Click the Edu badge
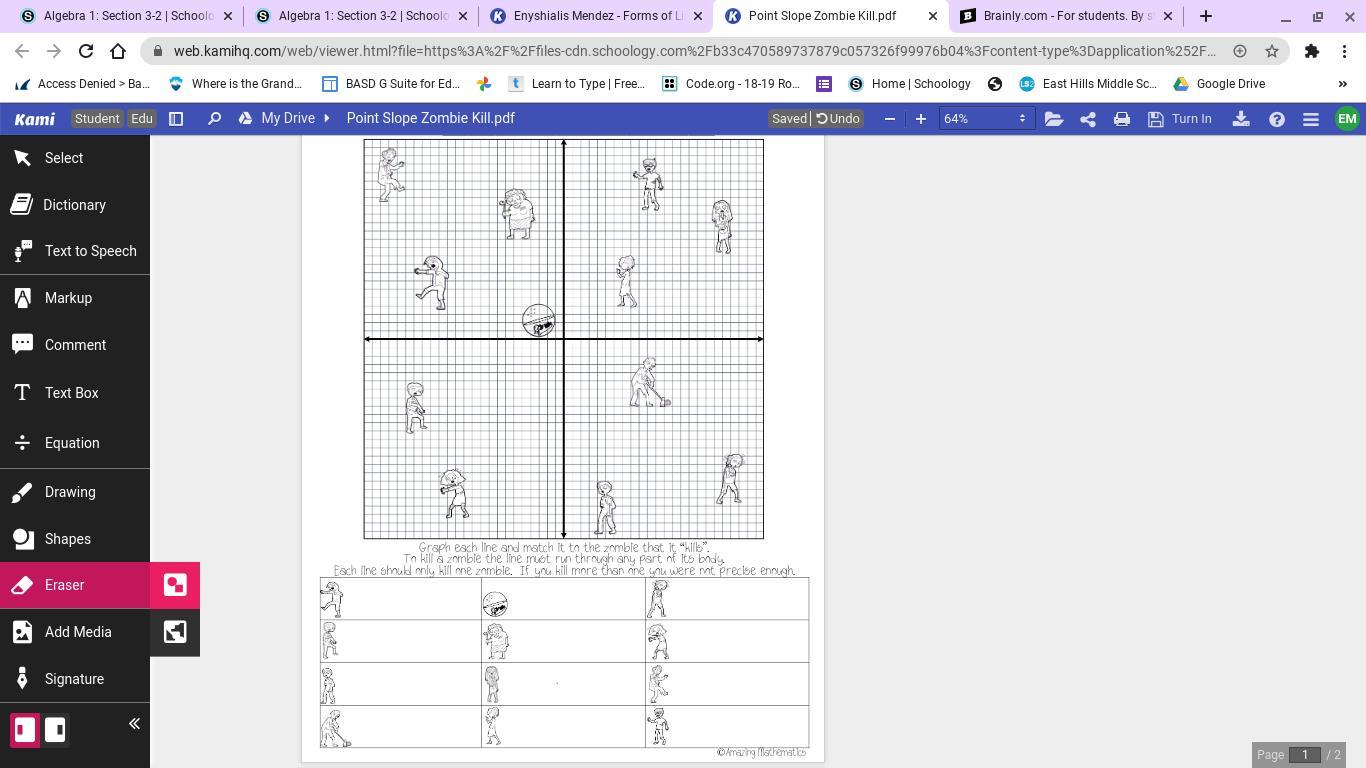1366x768 pixels. (142, 118)
